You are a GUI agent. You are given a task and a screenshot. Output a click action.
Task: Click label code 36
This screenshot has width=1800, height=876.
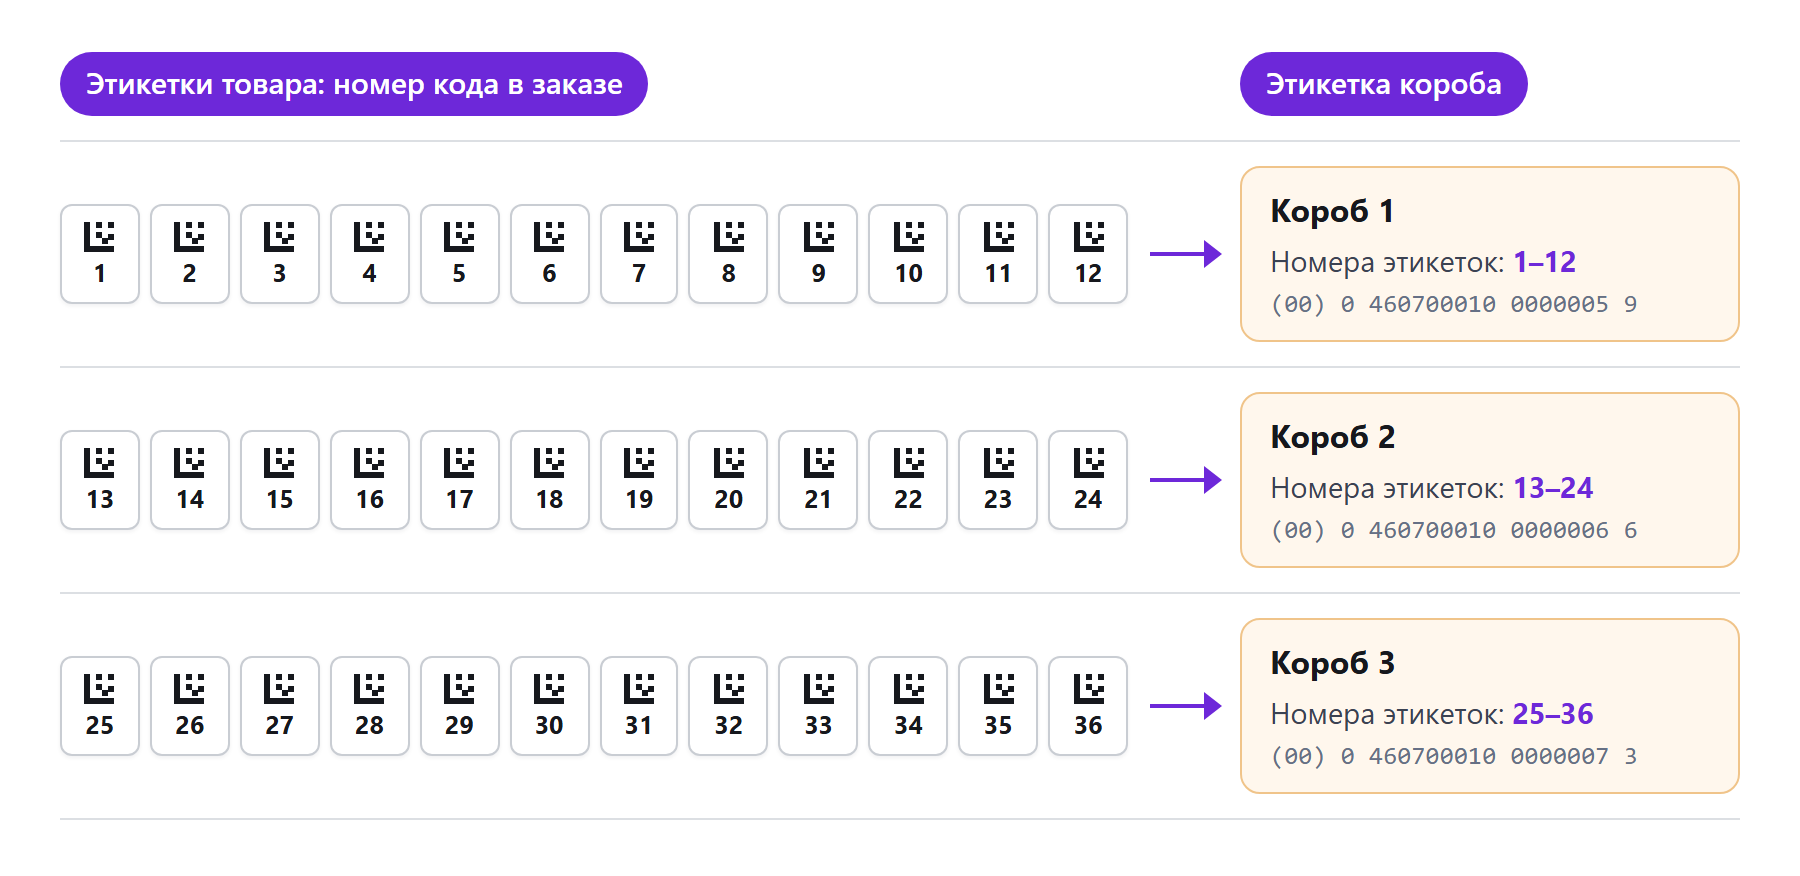click(x=1088, y=706)
